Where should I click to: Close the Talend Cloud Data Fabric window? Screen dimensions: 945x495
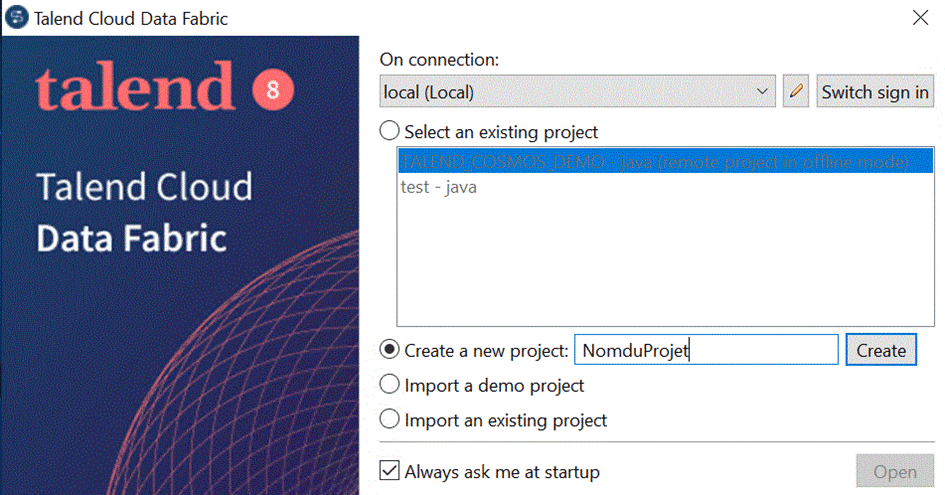[x=920, y=17]
